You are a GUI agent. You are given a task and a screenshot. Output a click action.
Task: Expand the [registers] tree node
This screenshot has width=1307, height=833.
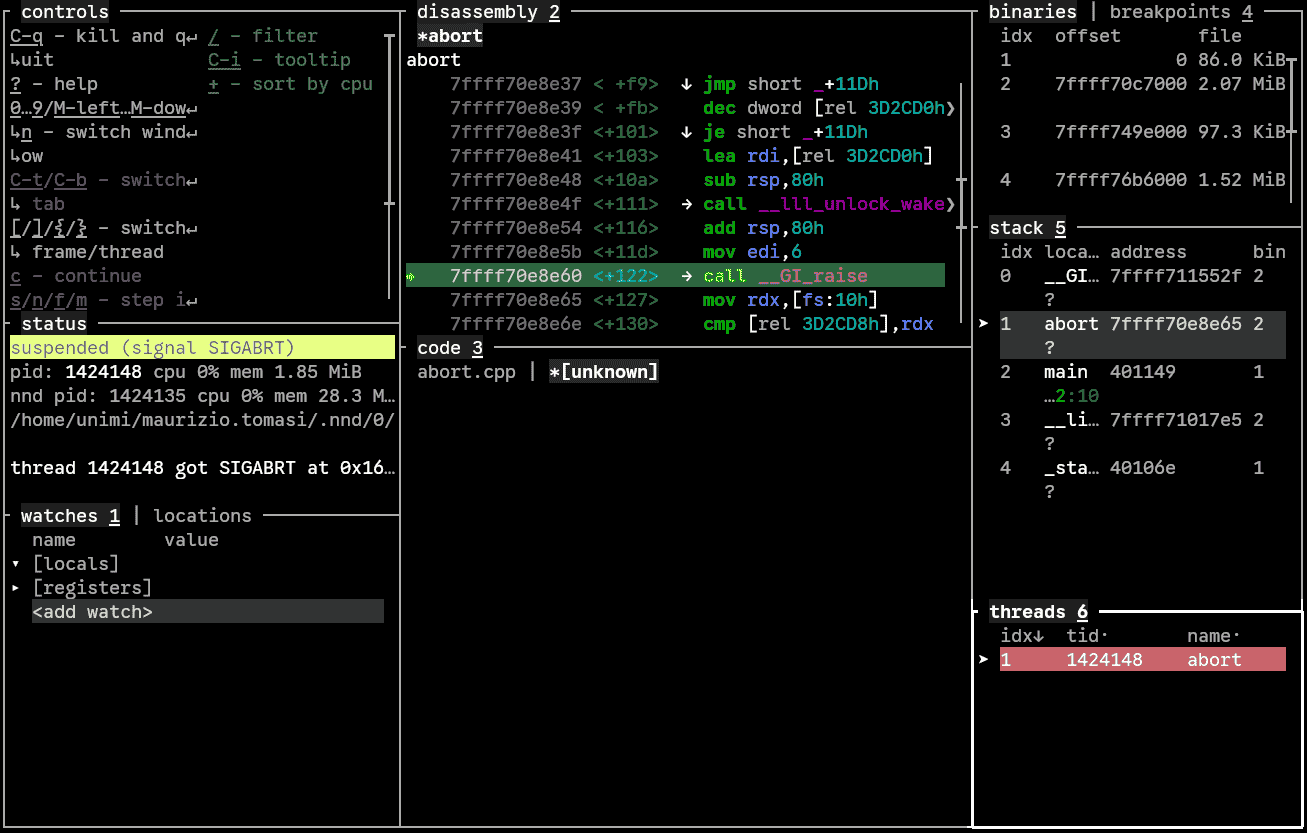pos(16,588)
